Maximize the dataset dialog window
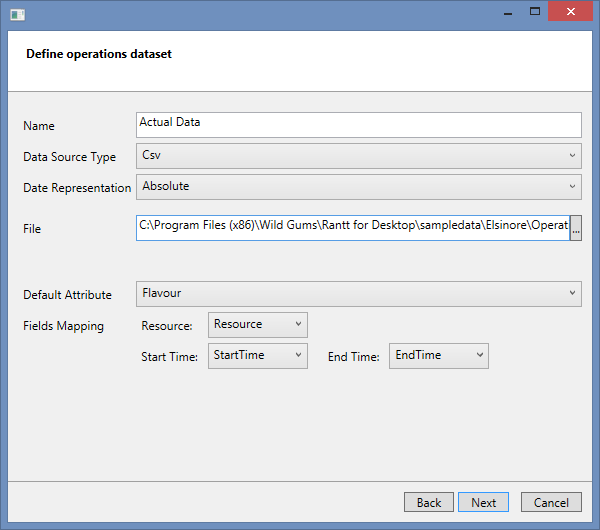The height and width of the screenshot is (530, 600). (535, 12)
